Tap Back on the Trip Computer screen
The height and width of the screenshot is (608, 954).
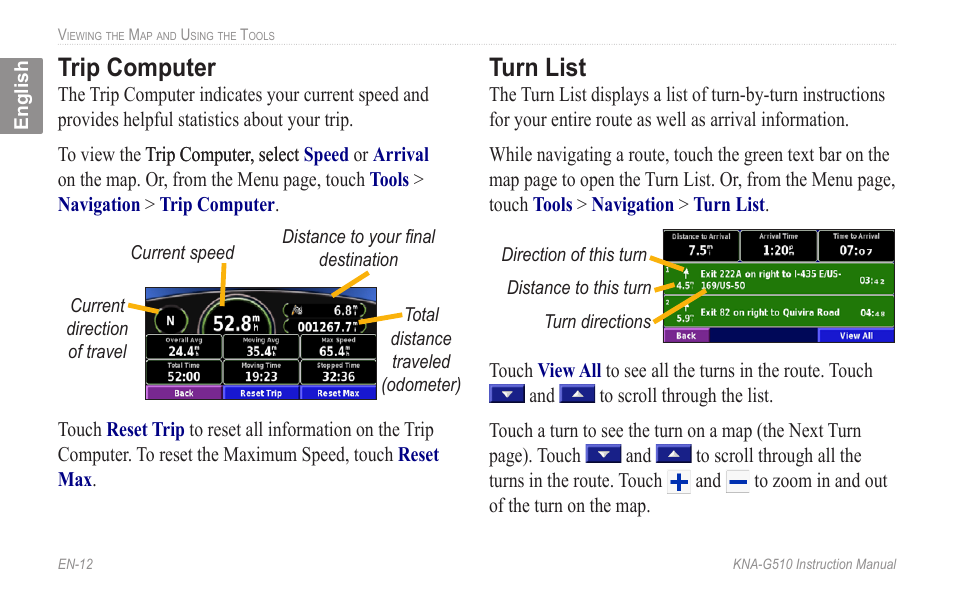pos(184,393)
